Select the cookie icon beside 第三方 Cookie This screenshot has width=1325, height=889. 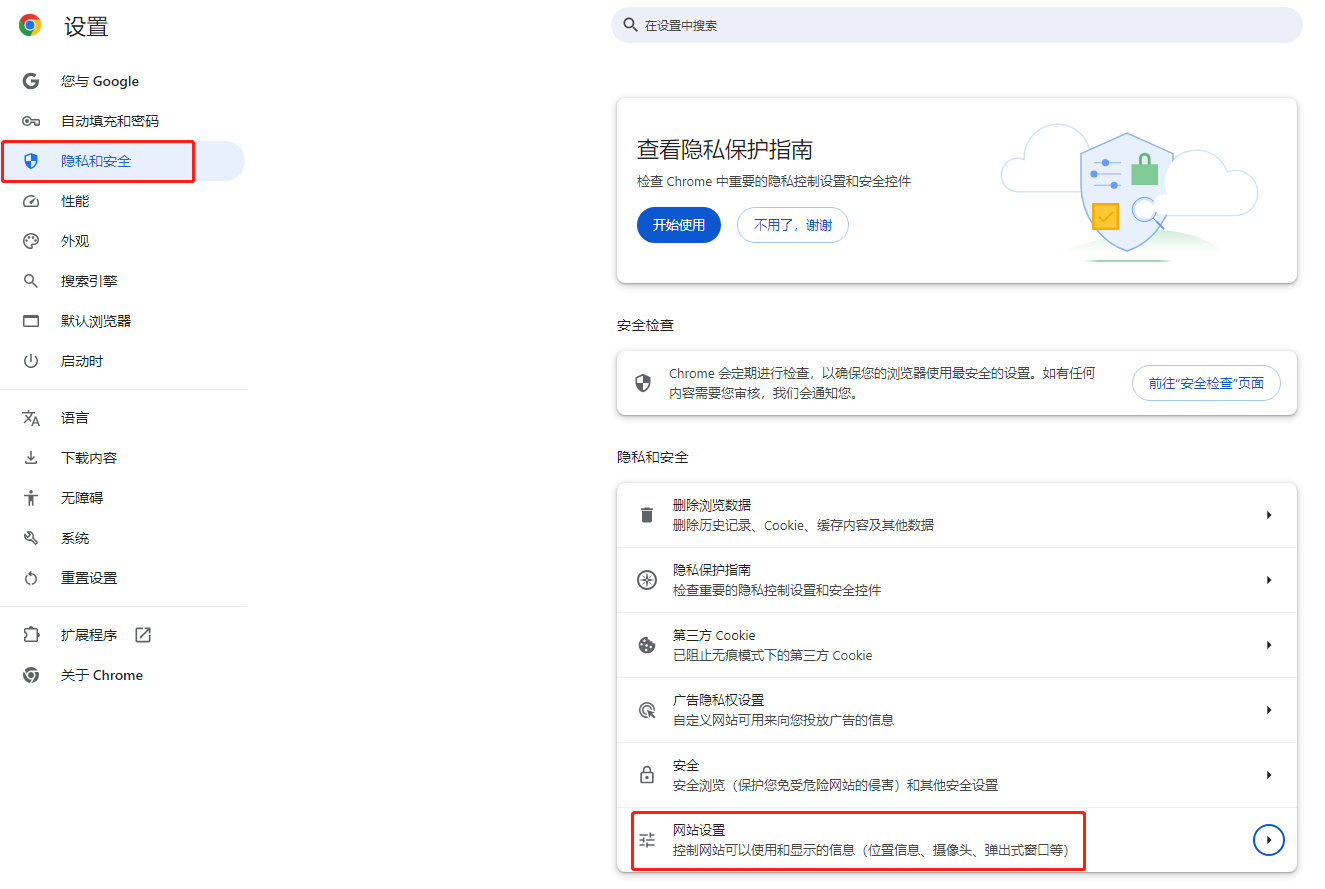coord(646,644)
